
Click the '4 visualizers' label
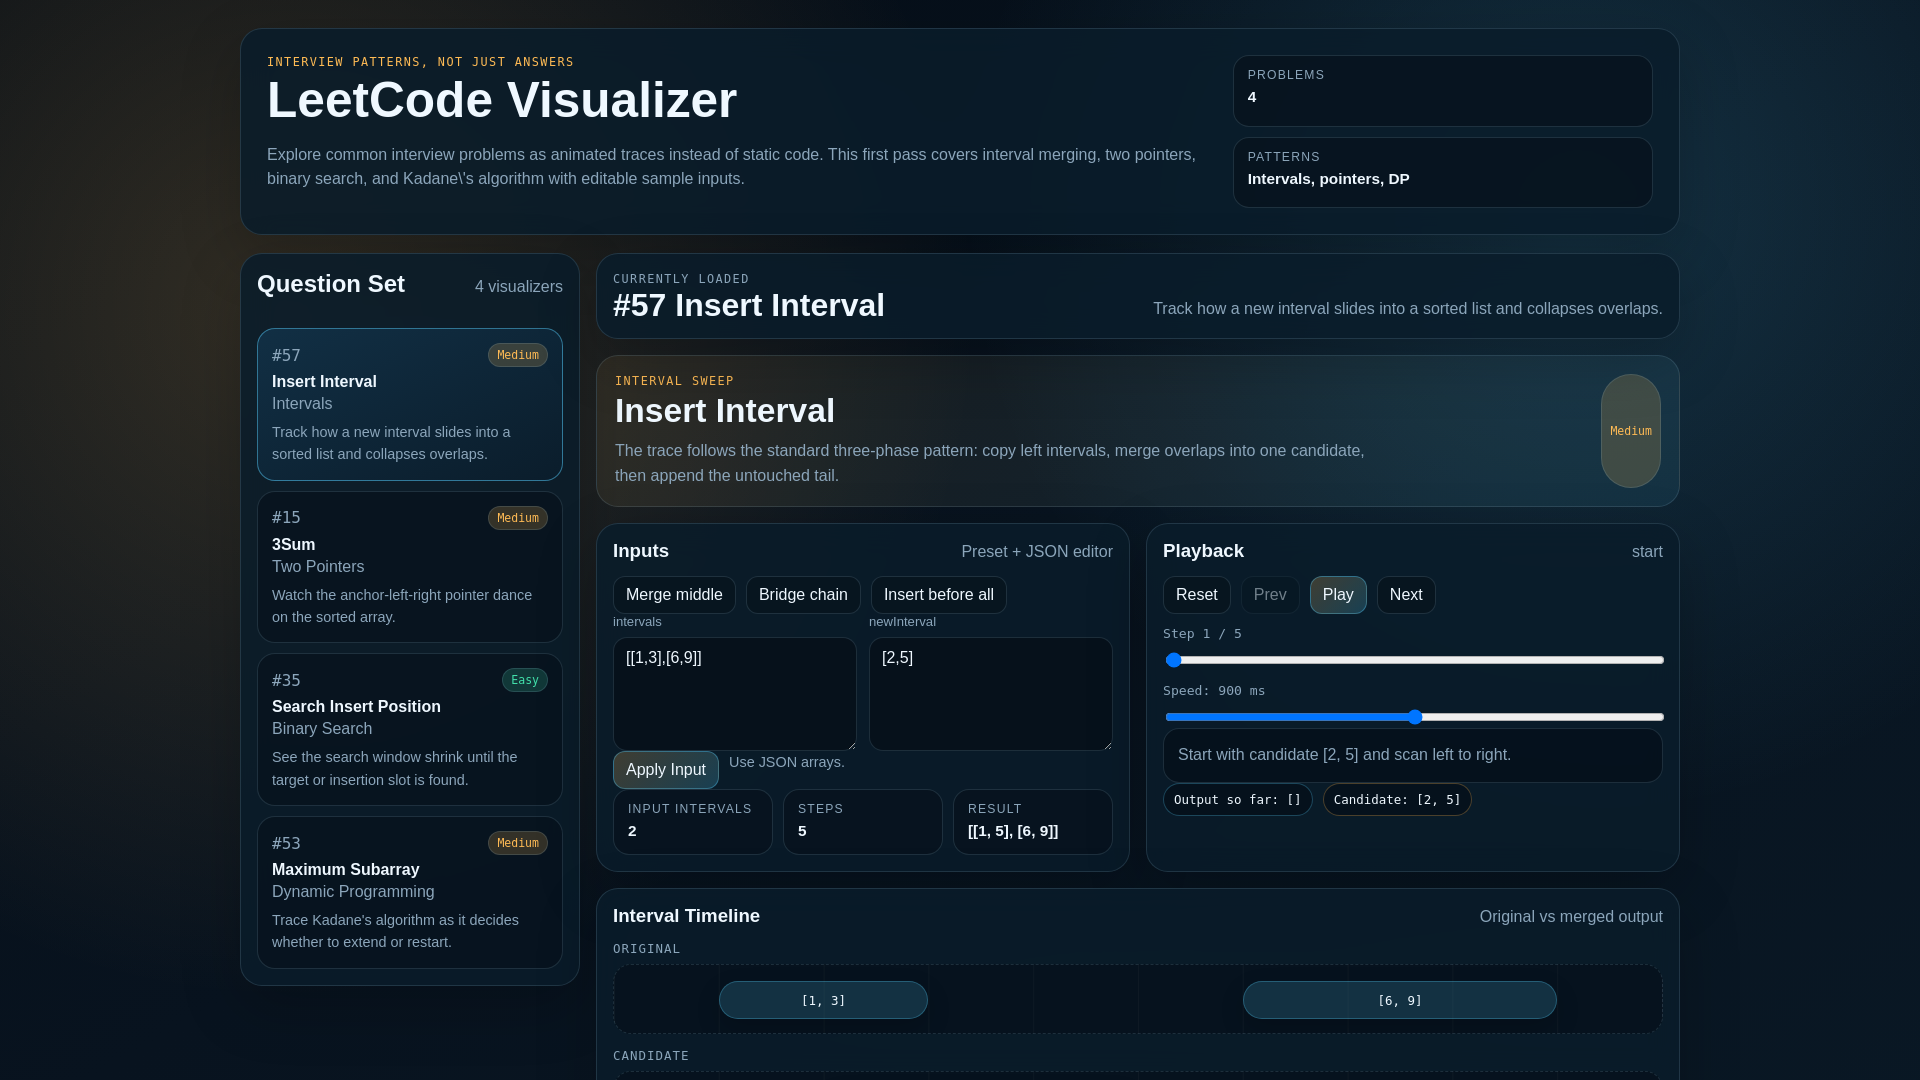point(519,287)
